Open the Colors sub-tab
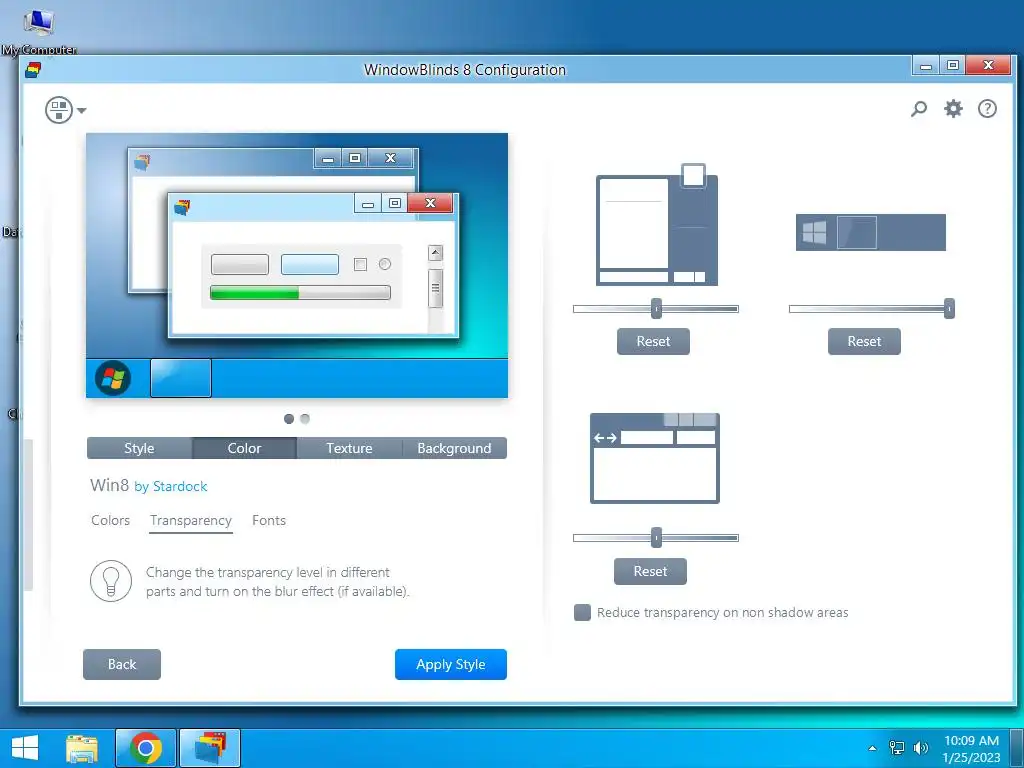 pyautogui.click(x=110, y=520)
